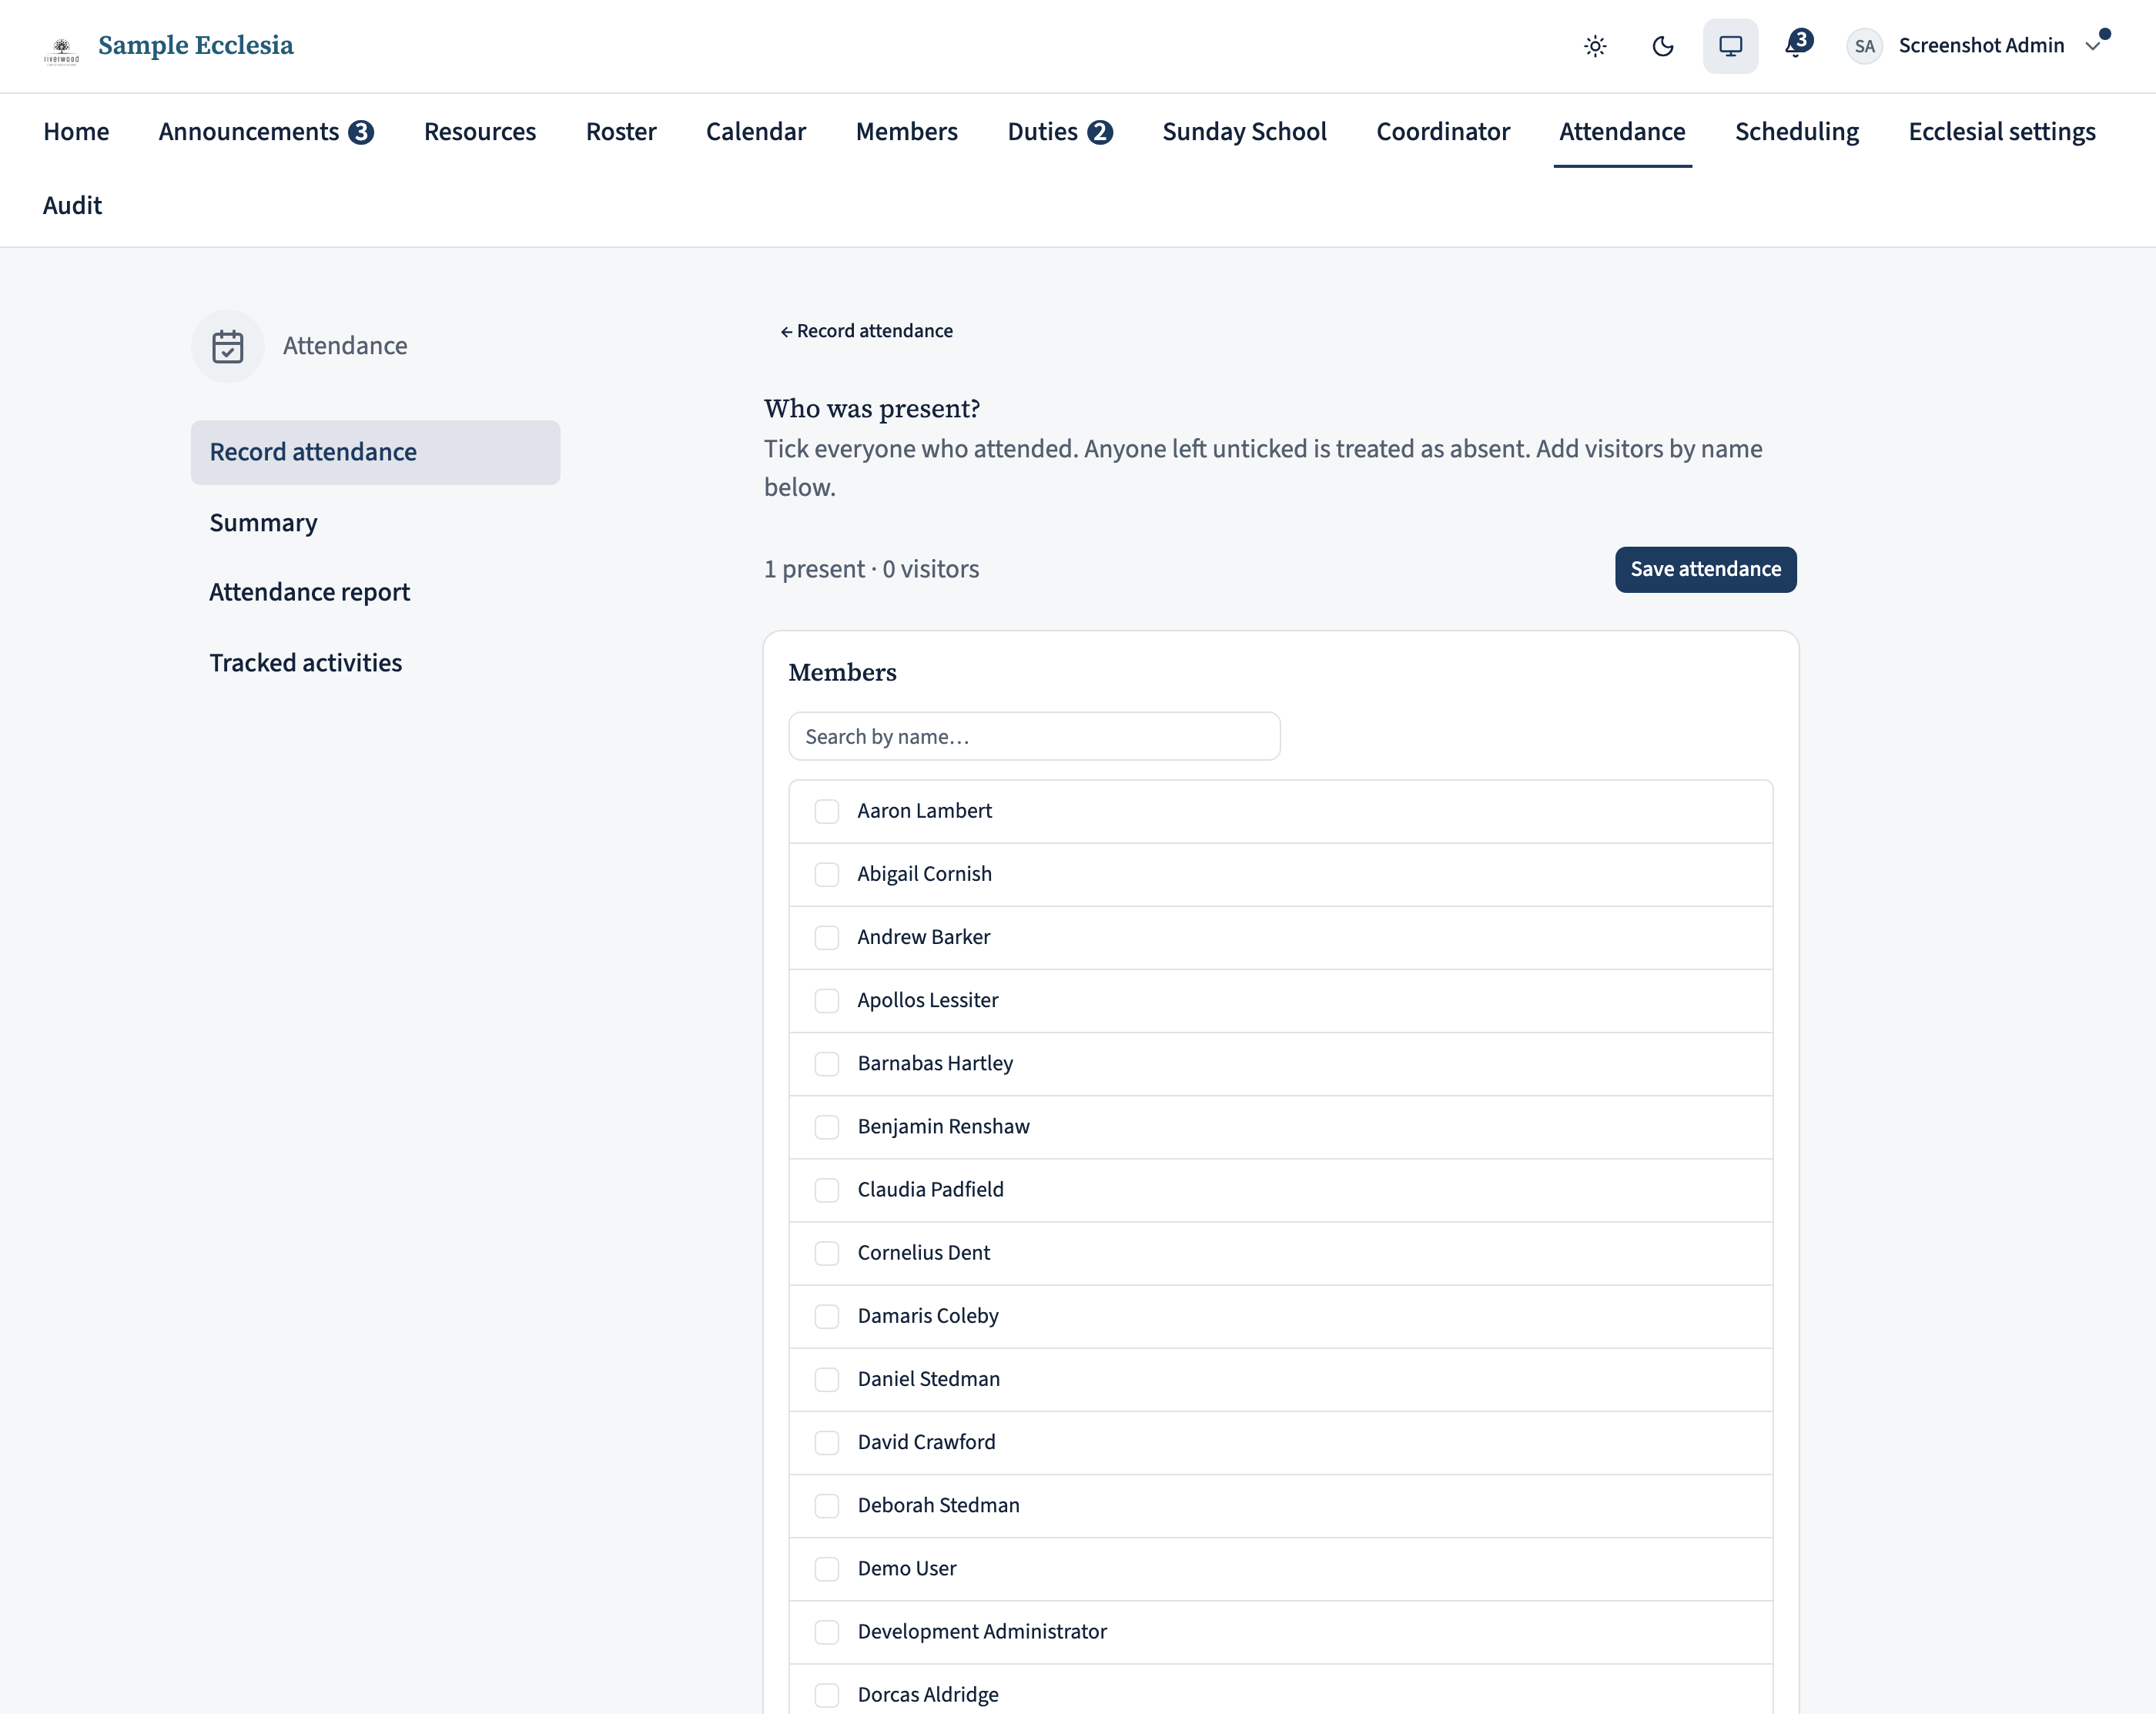The width and height of the screenshot is (2156, 1714).
Task: Tick Aaron Lambert as present
Action: pyautogui.click(x=826, y=811)
